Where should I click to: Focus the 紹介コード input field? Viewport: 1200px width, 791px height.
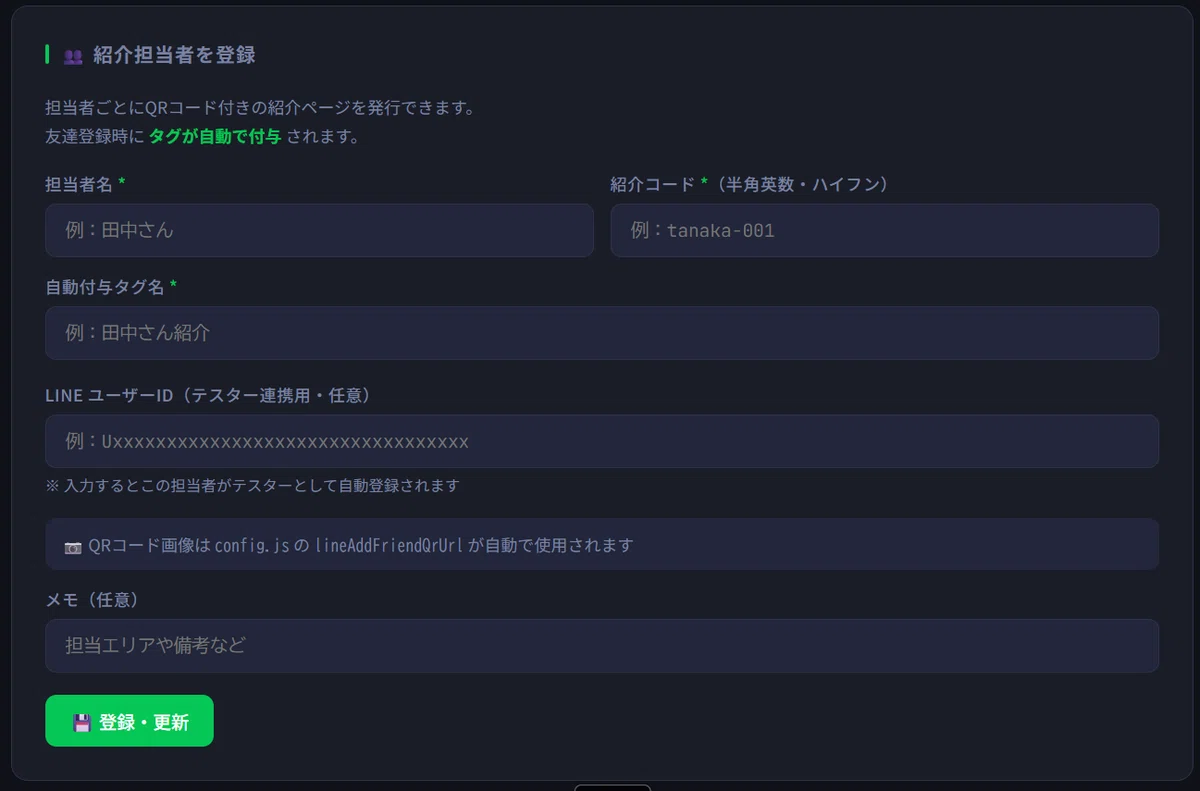pyautogui.click(x=884, y=230)
